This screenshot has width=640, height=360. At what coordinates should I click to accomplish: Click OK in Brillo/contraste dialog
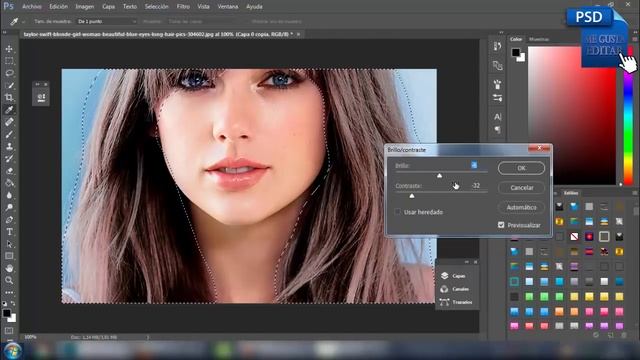coord(521,168)
